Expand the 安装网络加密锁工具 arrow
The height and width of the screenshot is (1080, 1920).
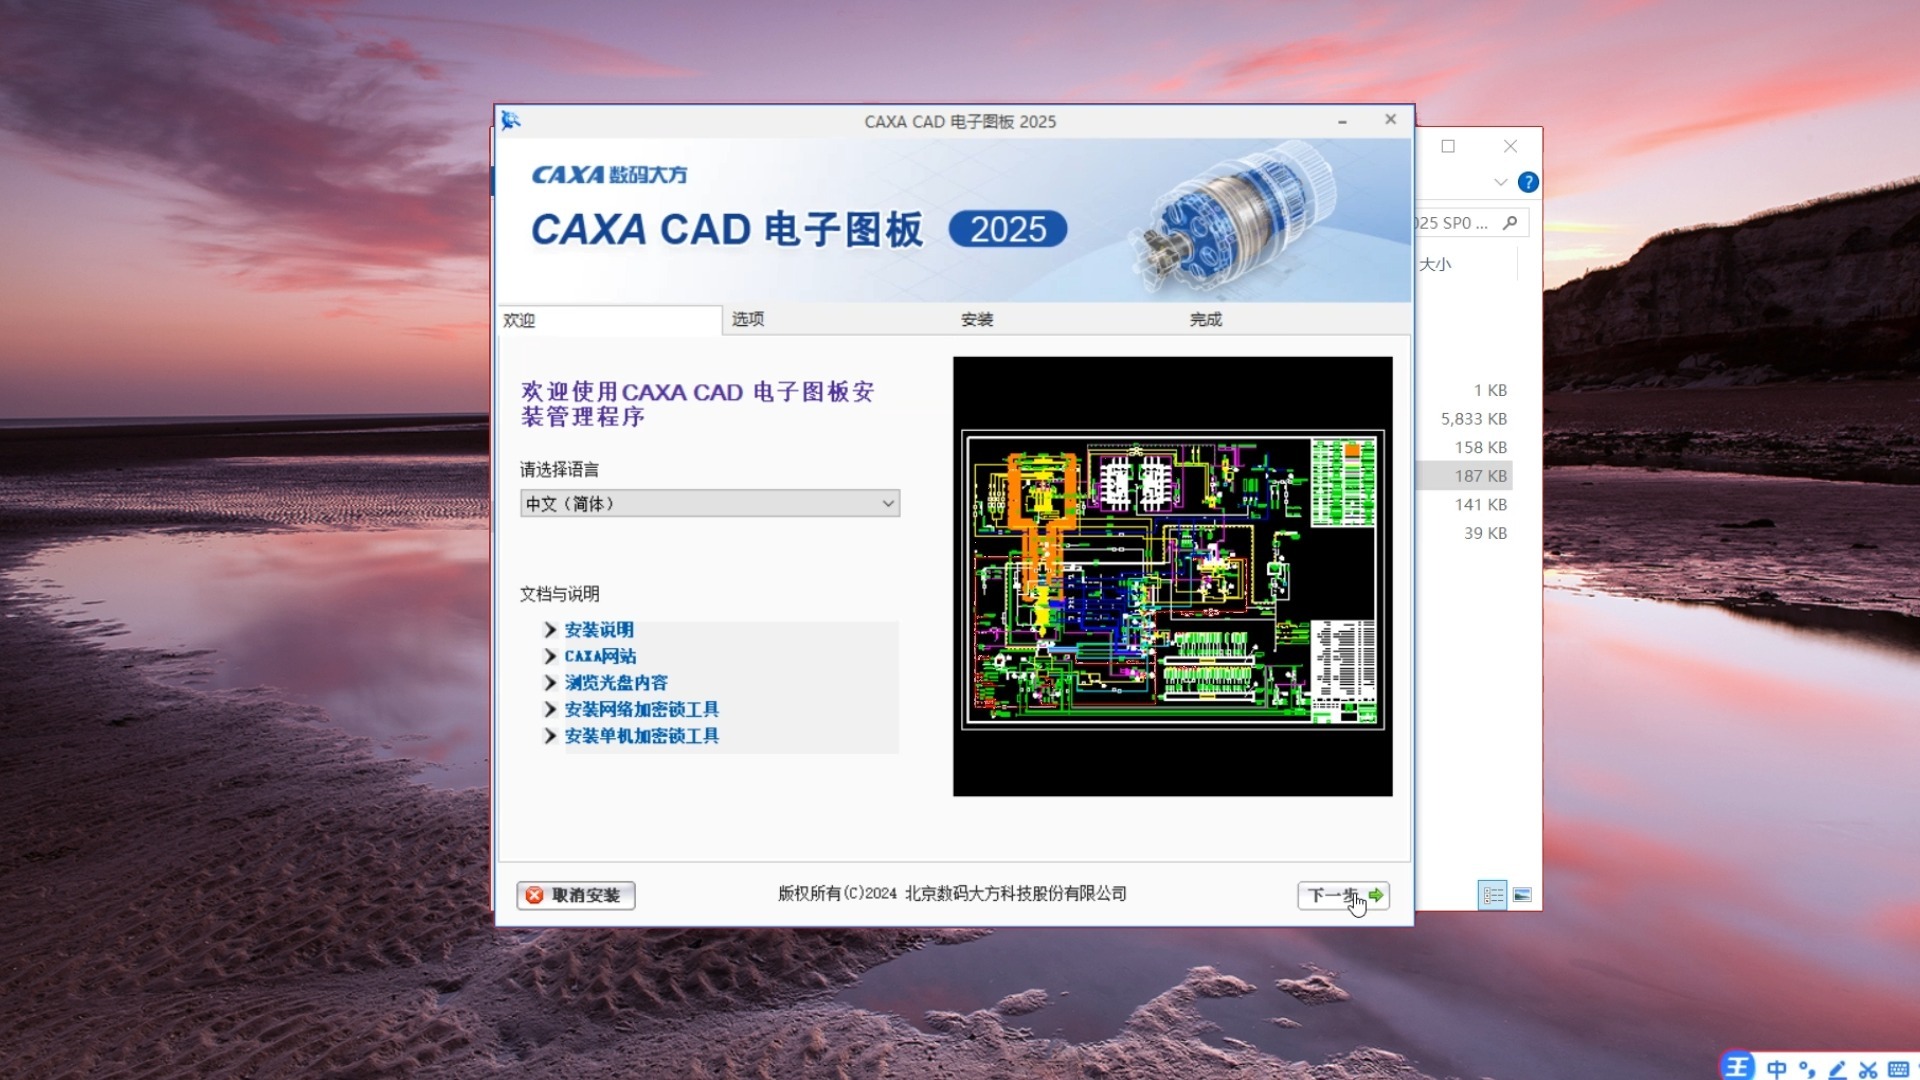(x=550, y=709)
